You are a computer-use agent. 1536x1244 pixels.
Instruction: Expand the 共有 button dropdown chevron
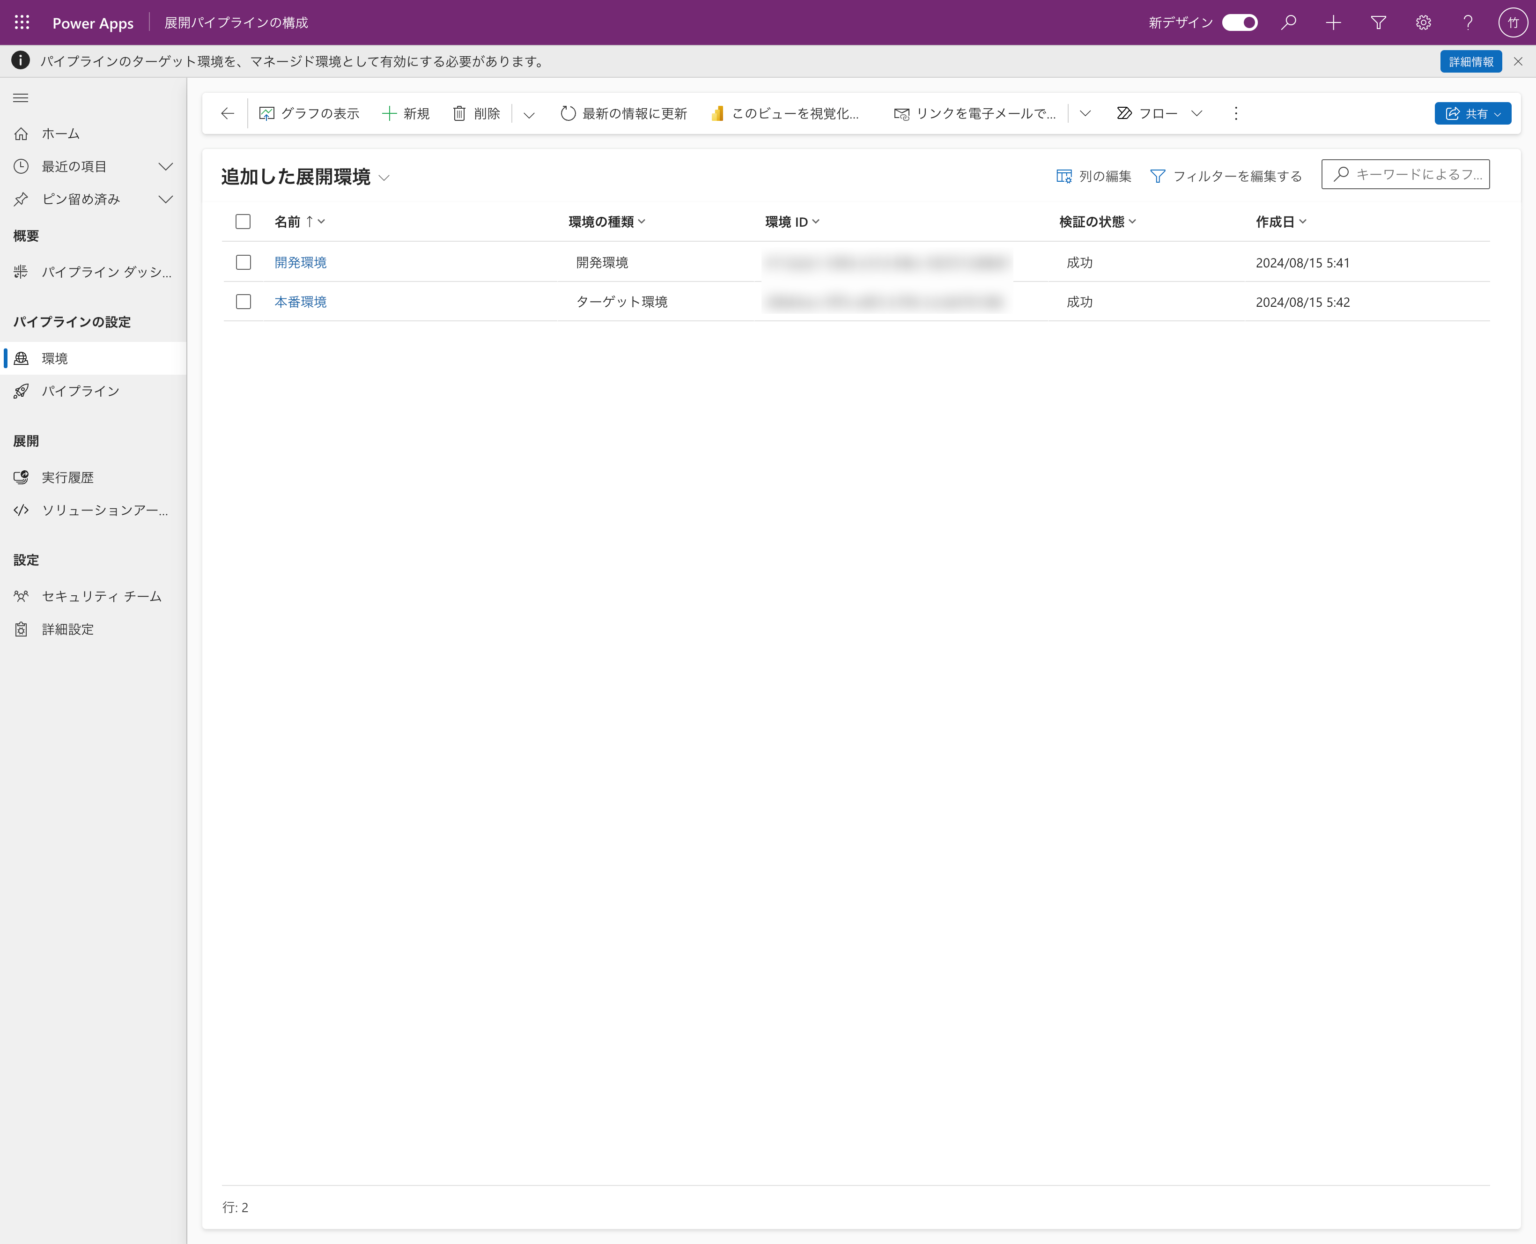[x=1497, y=113]
